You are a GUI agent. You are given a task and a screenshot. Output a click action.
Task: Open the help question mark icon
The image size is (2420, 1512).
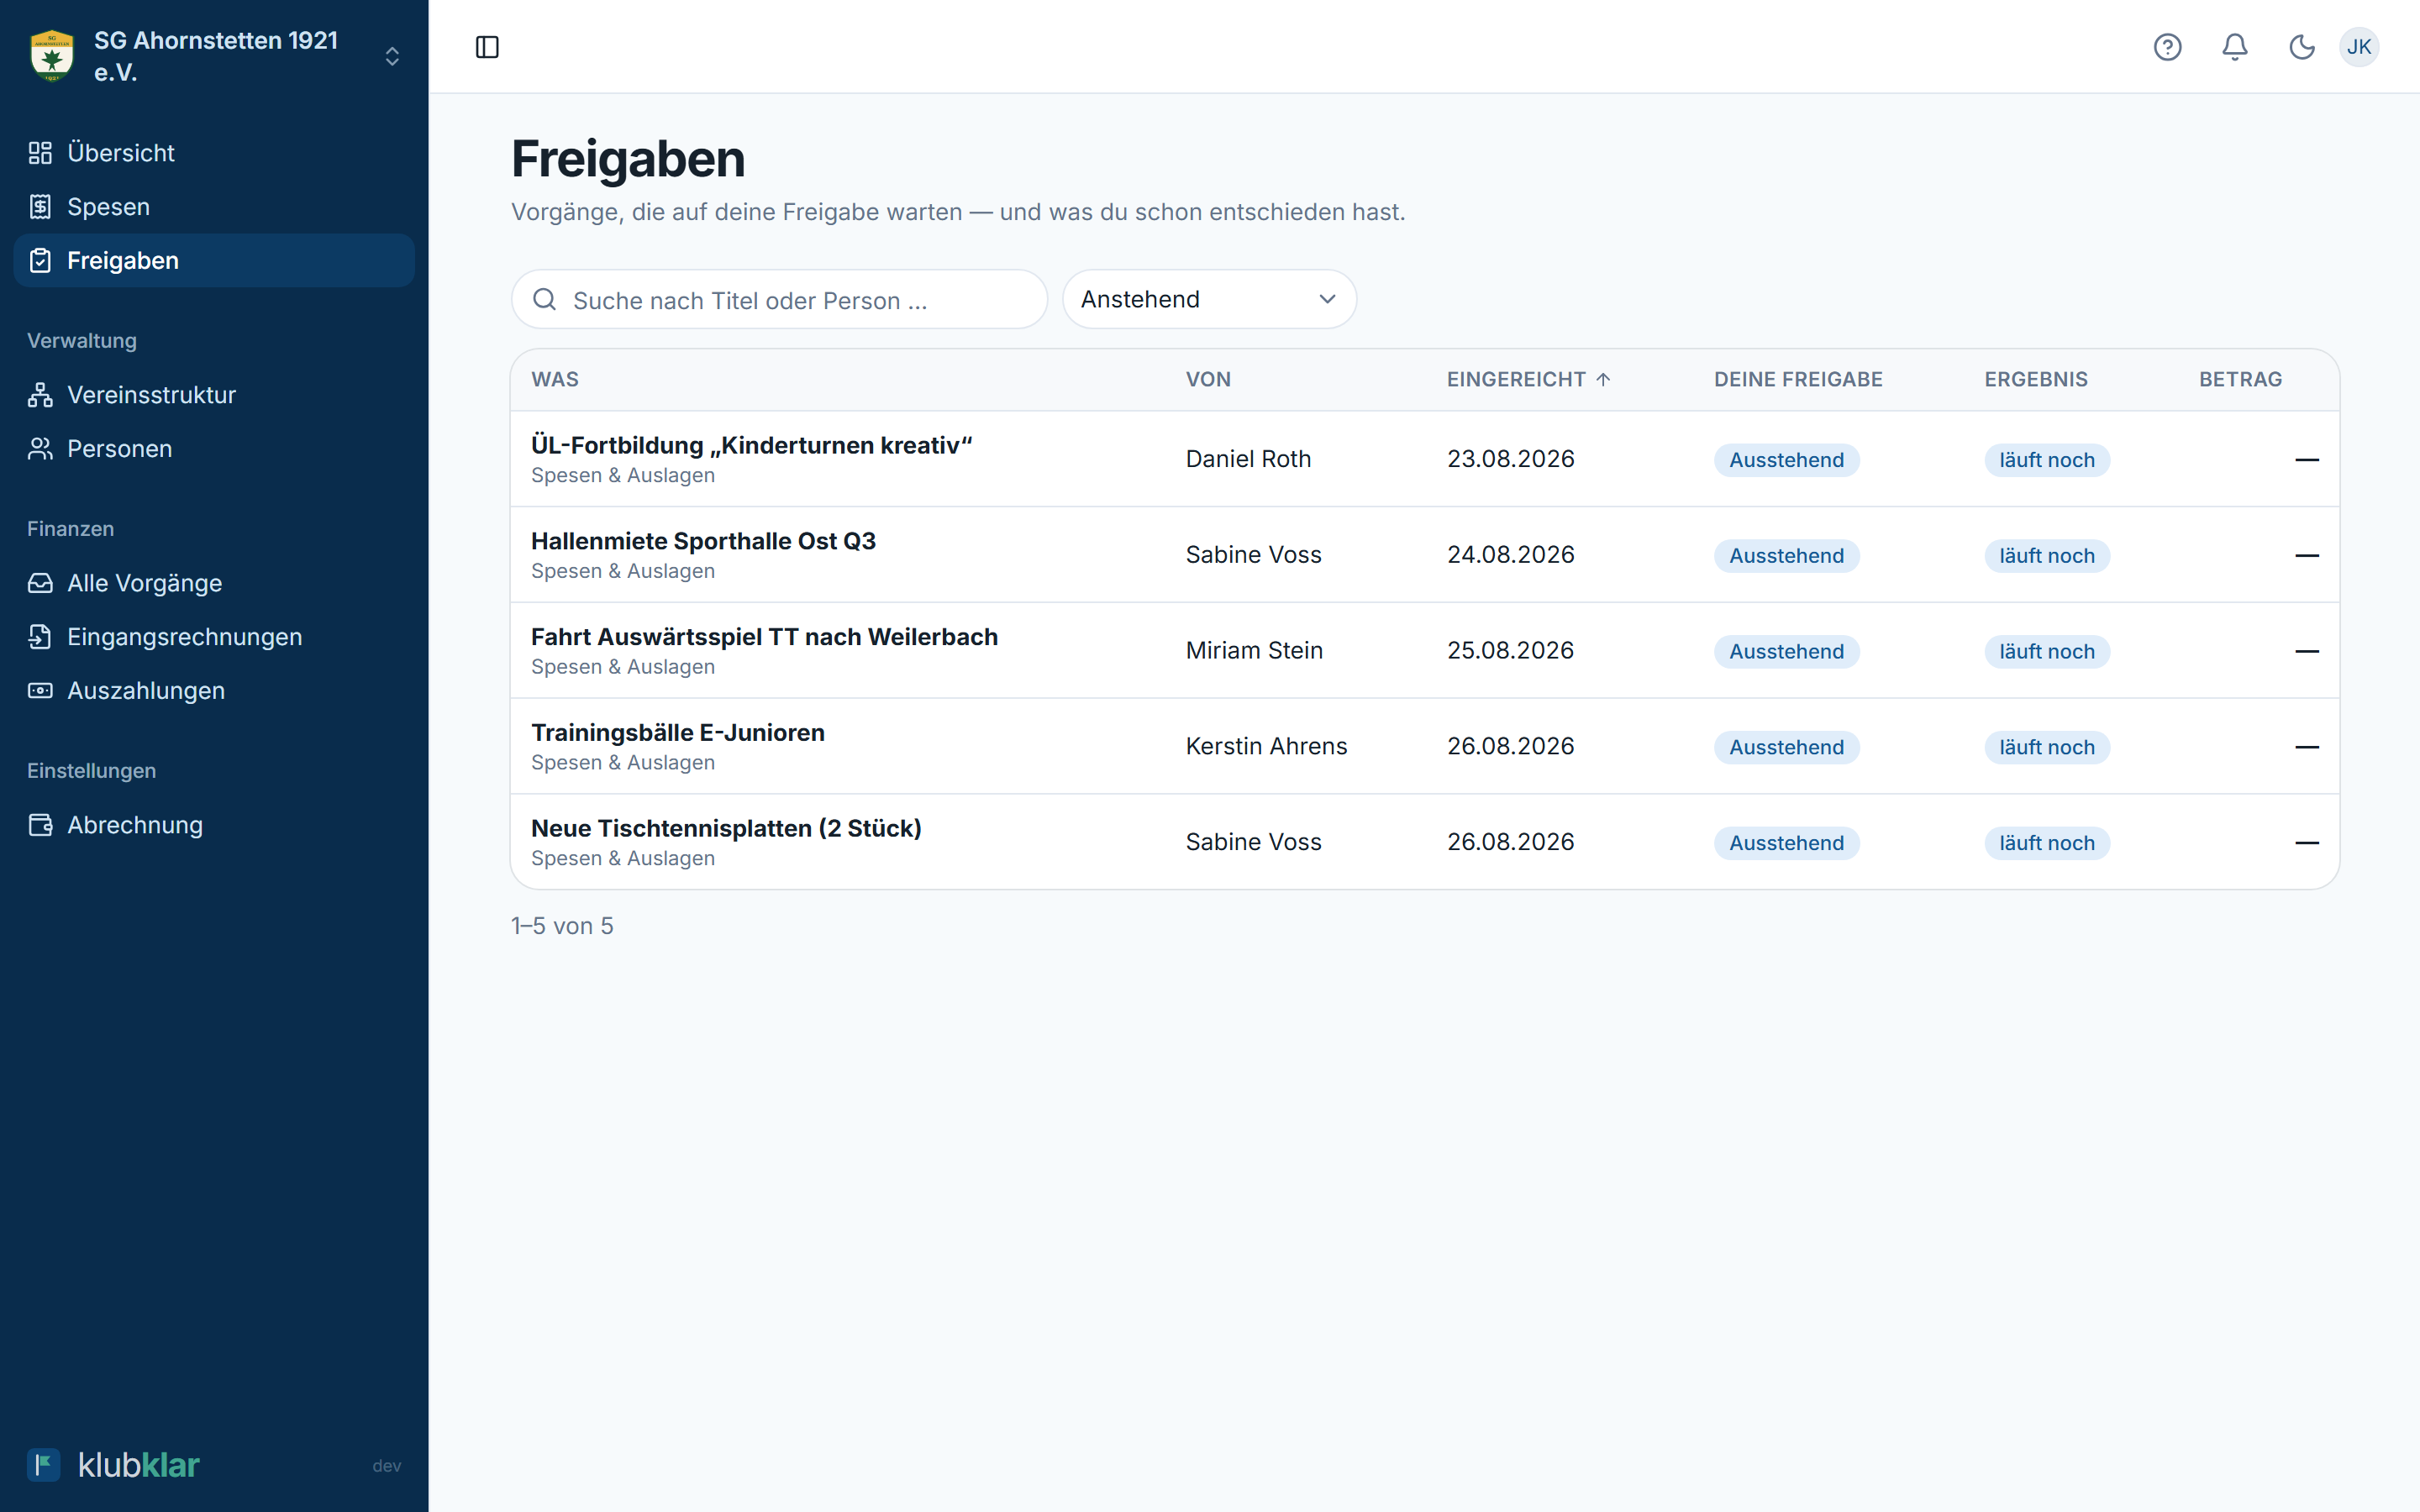(x=2167, y=47)
